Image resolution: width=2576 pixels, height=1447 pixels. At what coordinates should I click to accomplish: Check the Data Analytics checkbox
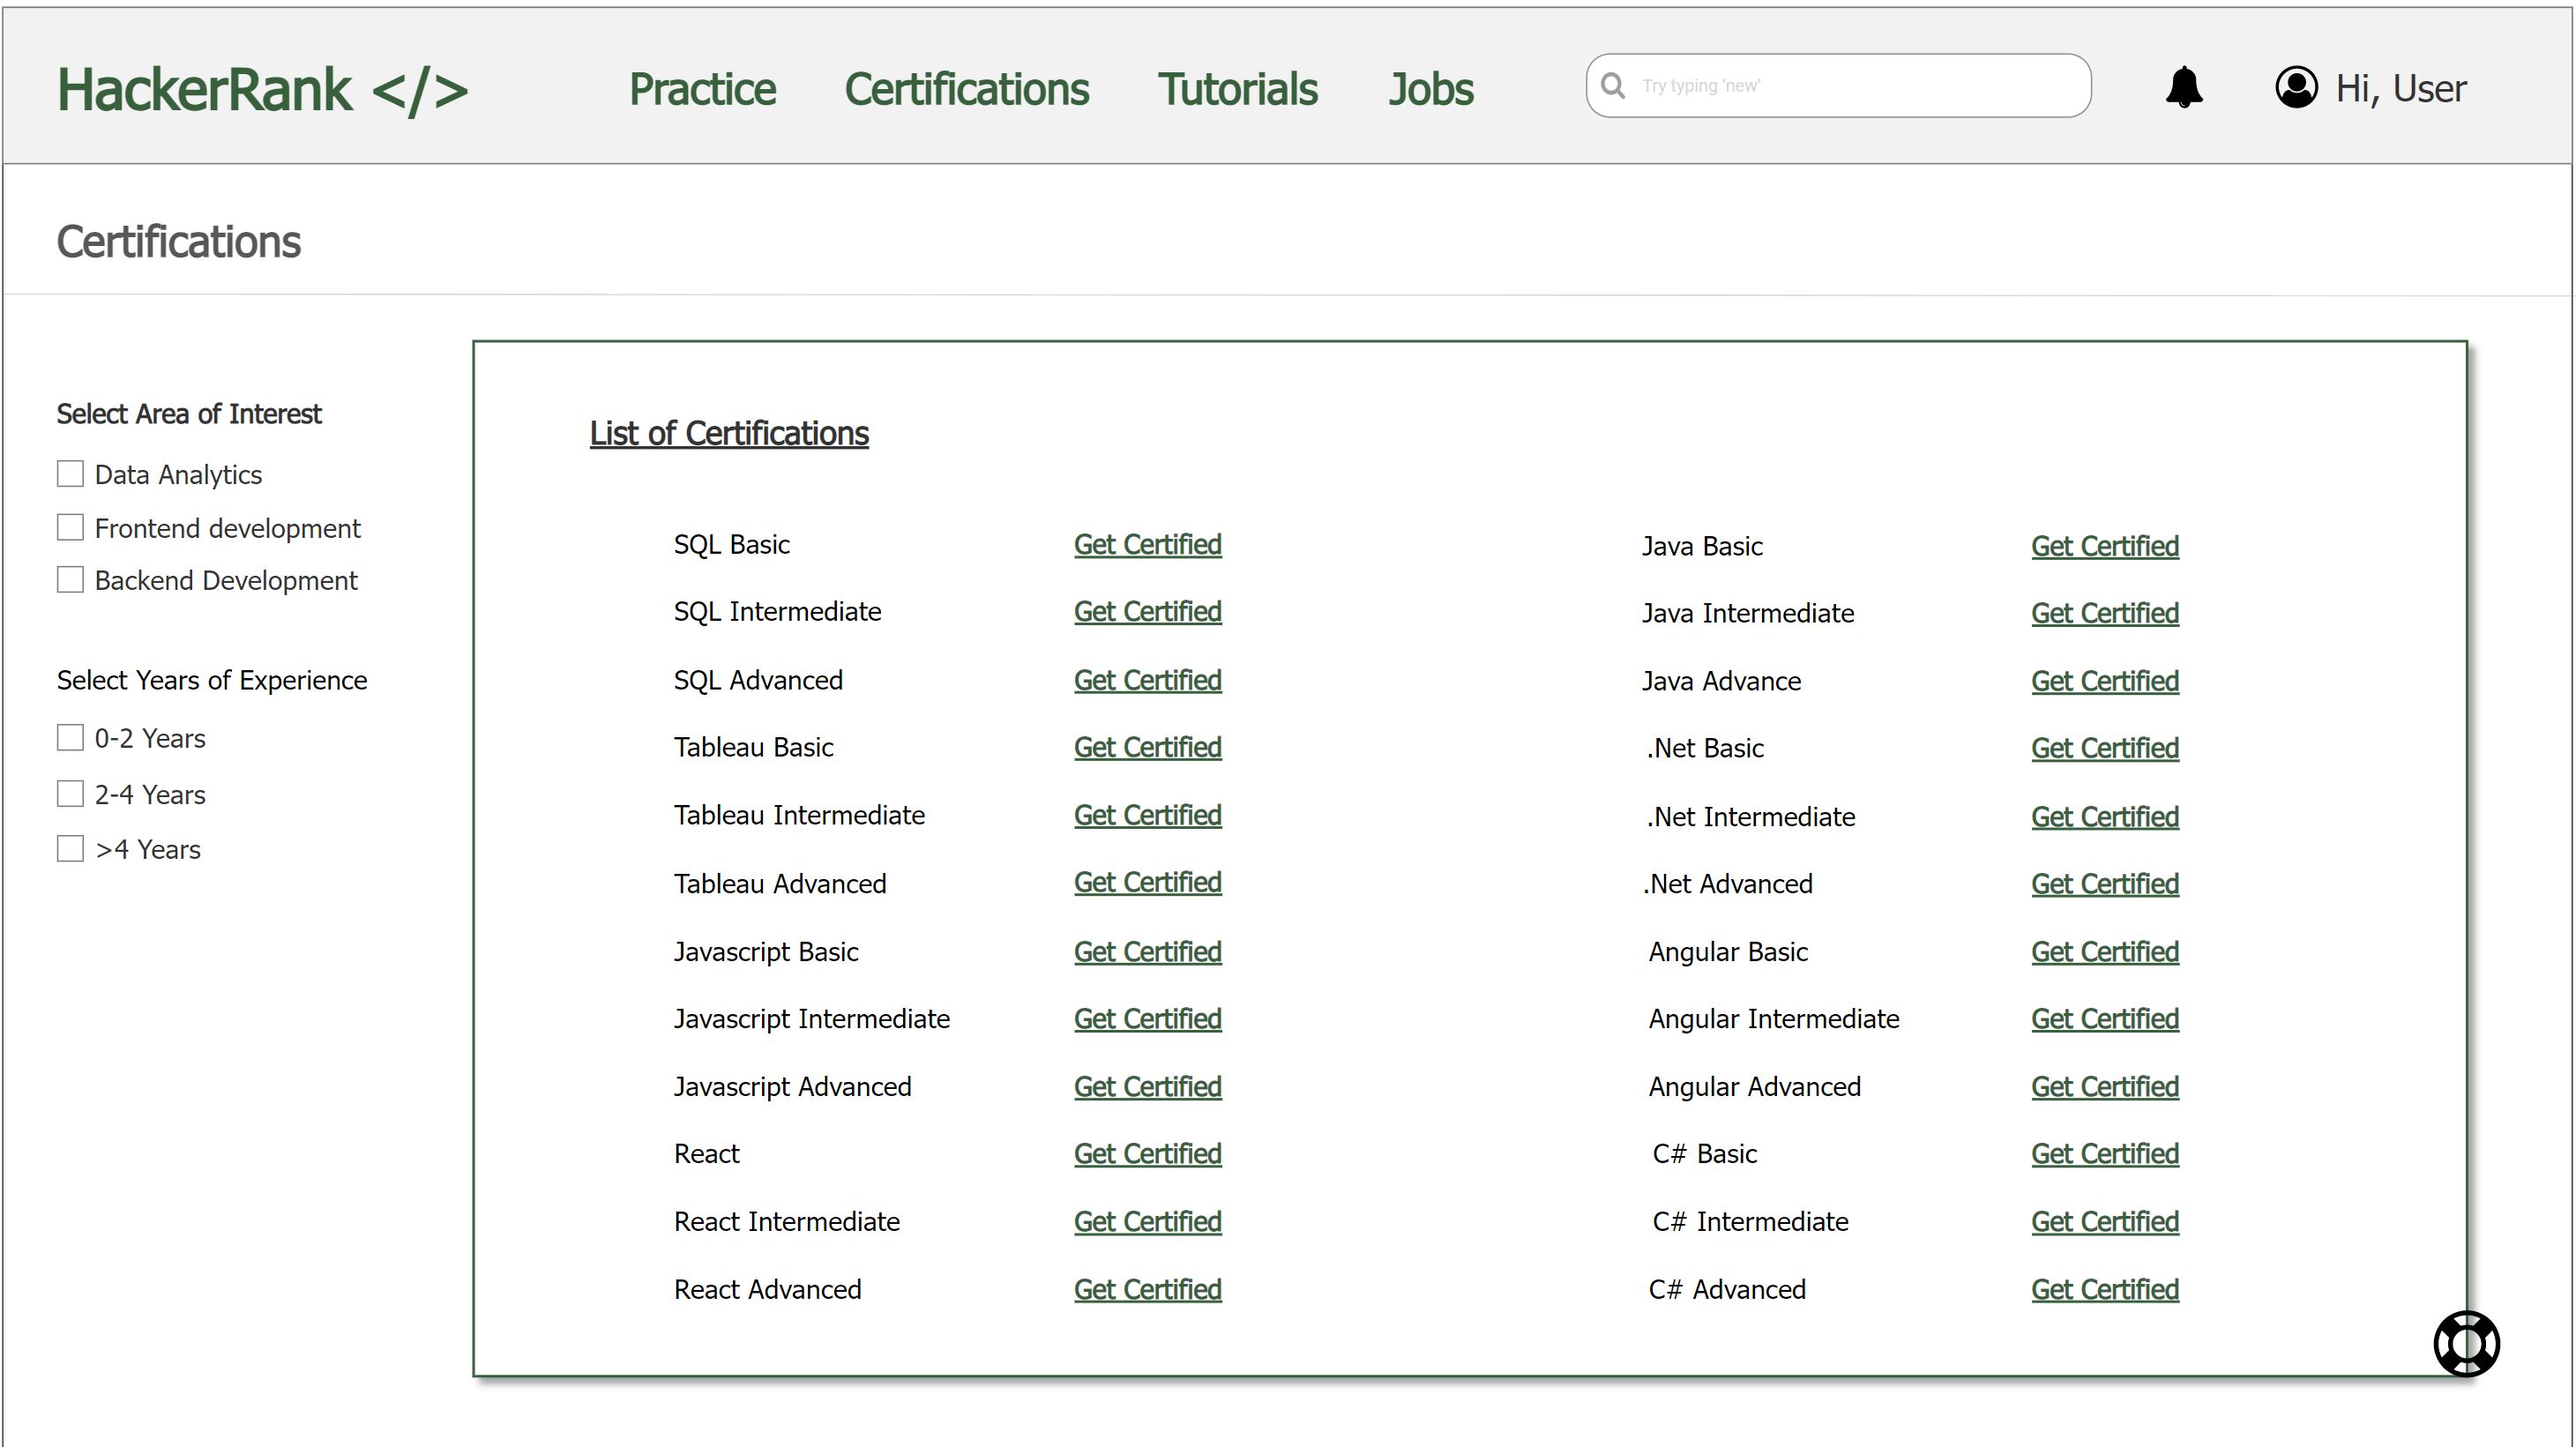tap(70, 474)
